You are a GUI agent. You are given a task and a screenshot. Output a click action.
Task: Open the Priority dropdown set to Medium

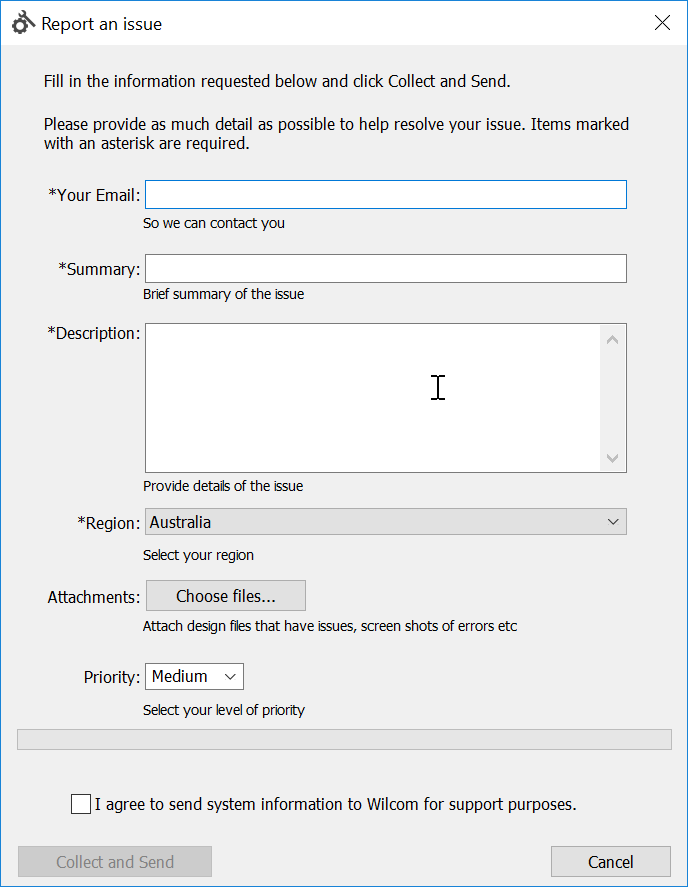tap(194, 677)
